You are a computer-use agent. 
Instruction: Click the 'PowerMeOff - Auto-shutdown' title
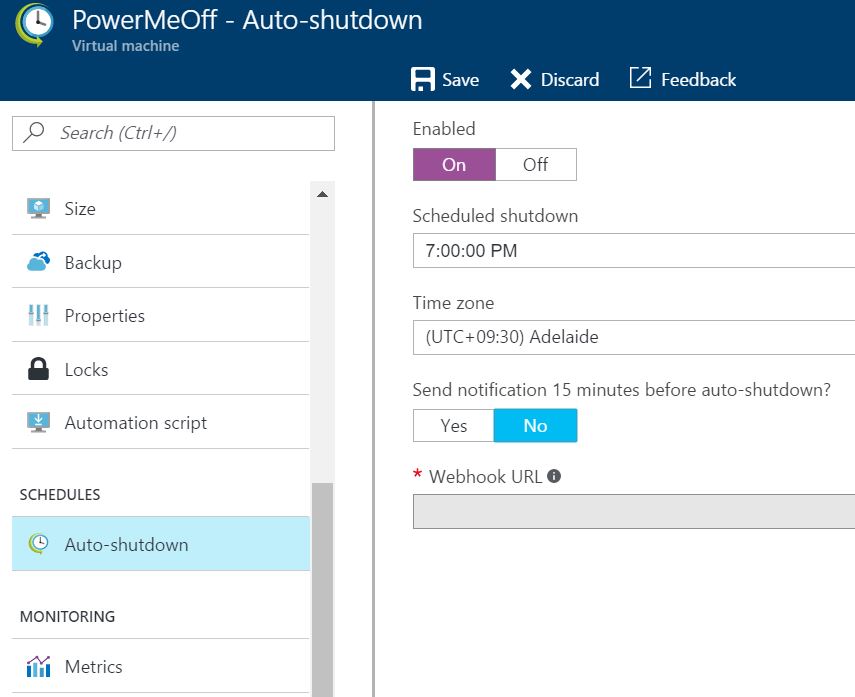click(x=247, y=20)
